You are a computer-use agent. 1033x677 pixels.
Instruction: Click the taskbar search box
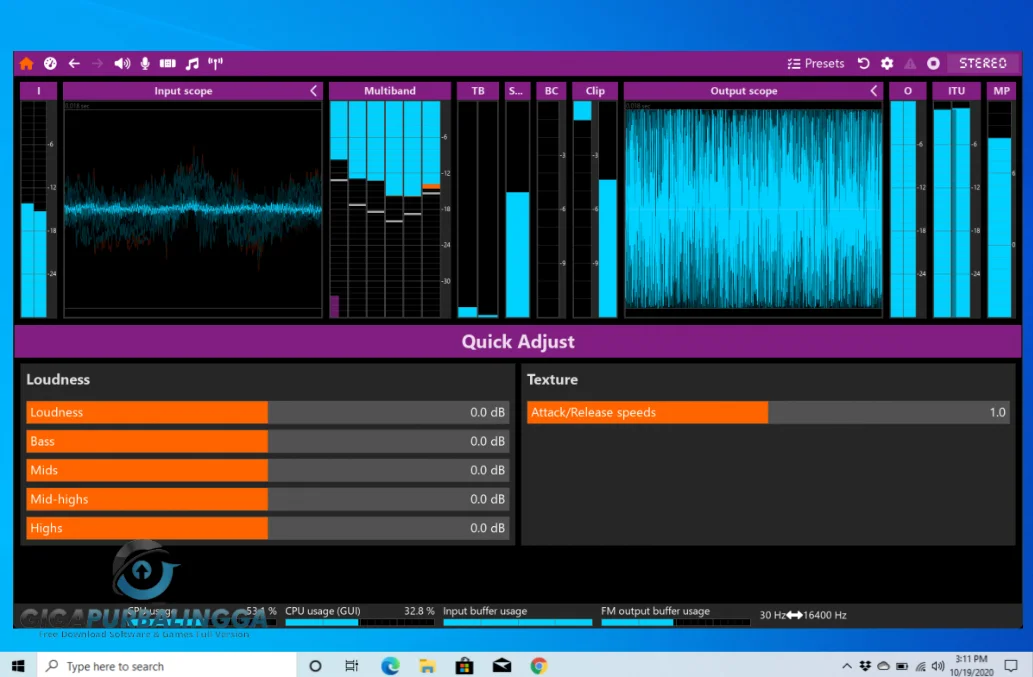click(166, 666)
